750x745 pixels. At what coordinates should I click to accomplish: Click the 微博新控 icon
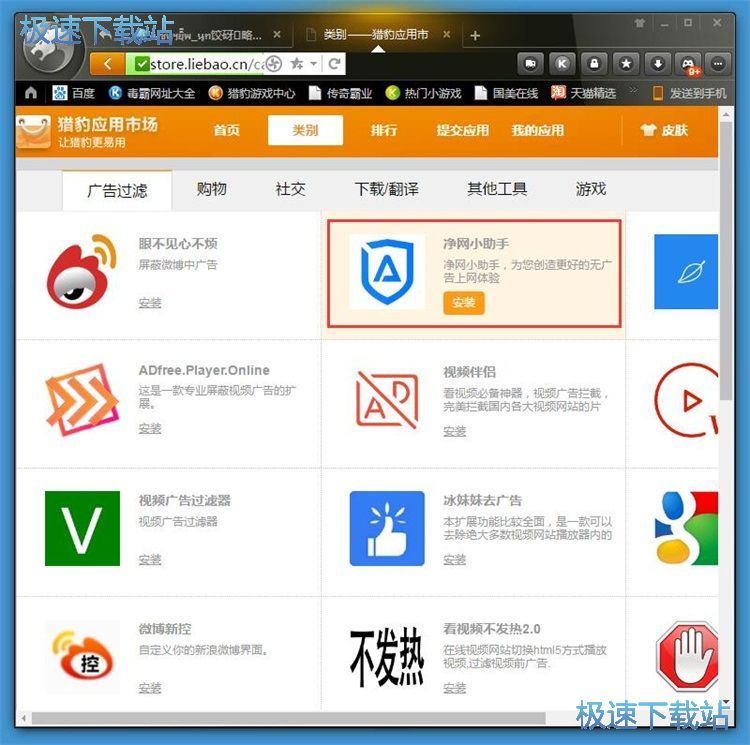(x=82, y=657)
